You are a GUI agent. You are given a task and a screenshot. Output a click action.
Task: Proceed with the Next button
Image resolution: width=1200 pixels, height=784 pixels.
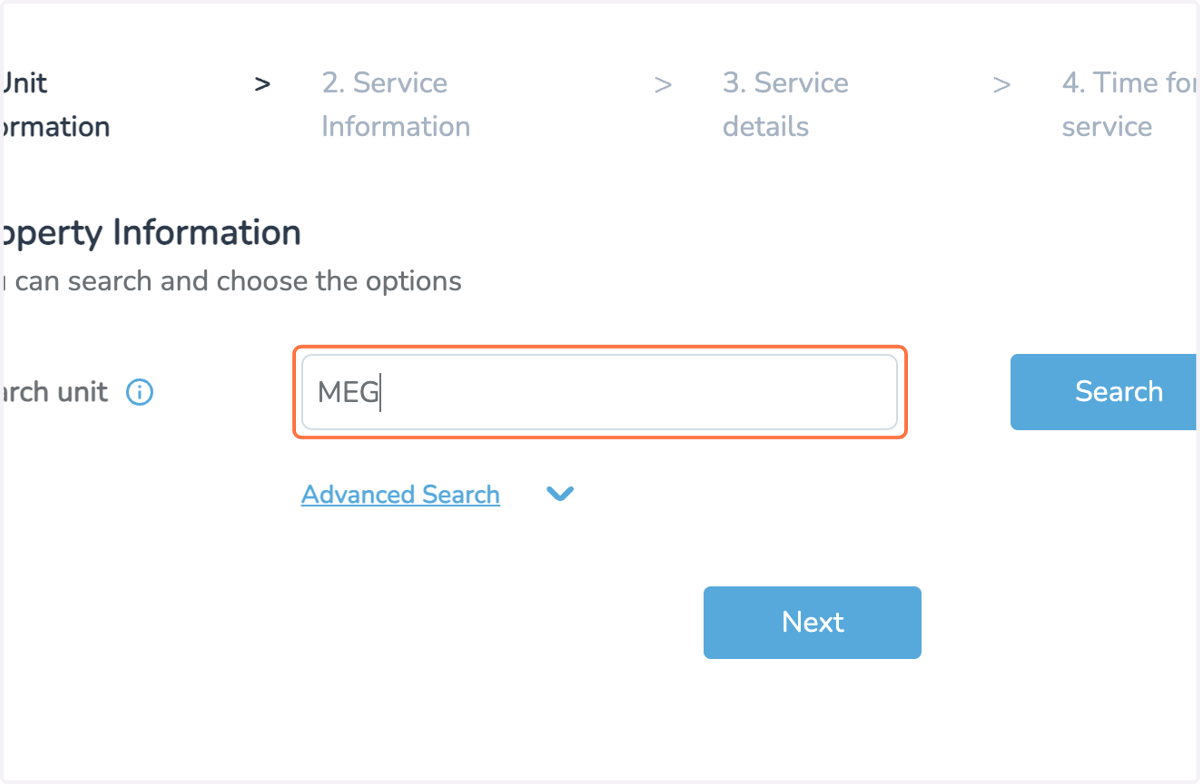pyautogui.click(x=812, y=622)
